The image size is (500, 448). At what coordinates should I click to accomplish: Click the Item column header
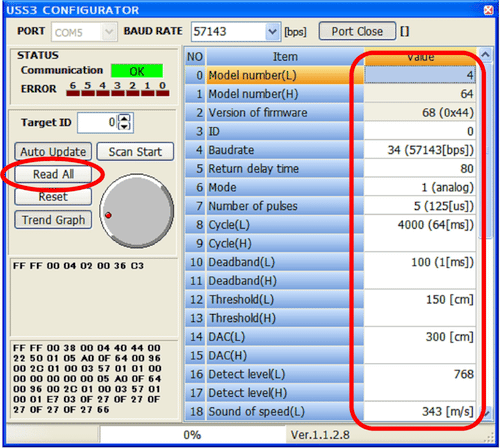[x=285, y=57]
